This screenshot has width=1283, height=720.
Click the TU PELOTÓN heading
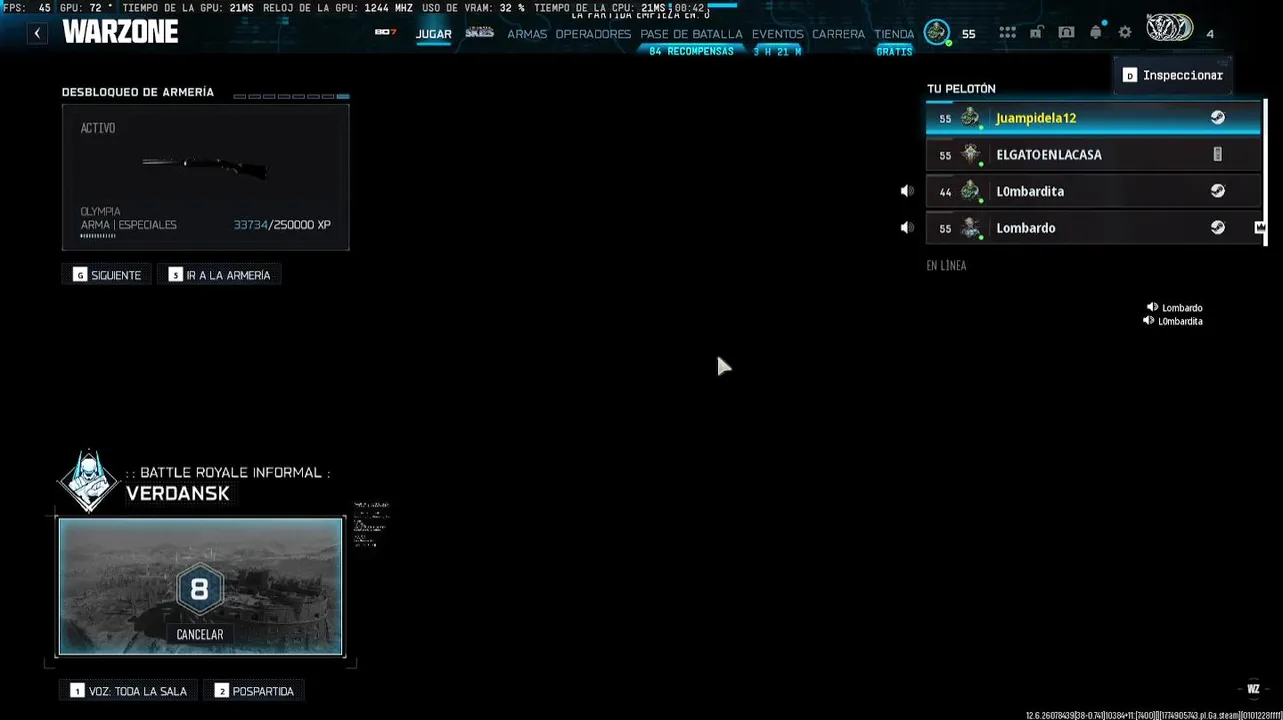pyautogui.click(x=961, y=89)
